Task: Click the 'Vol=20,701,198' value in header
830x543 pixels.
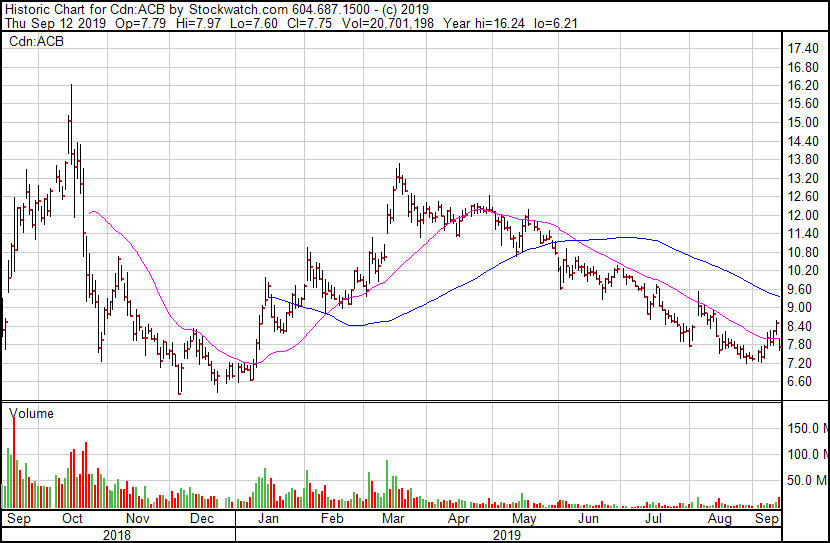Action: coord(387,23)
